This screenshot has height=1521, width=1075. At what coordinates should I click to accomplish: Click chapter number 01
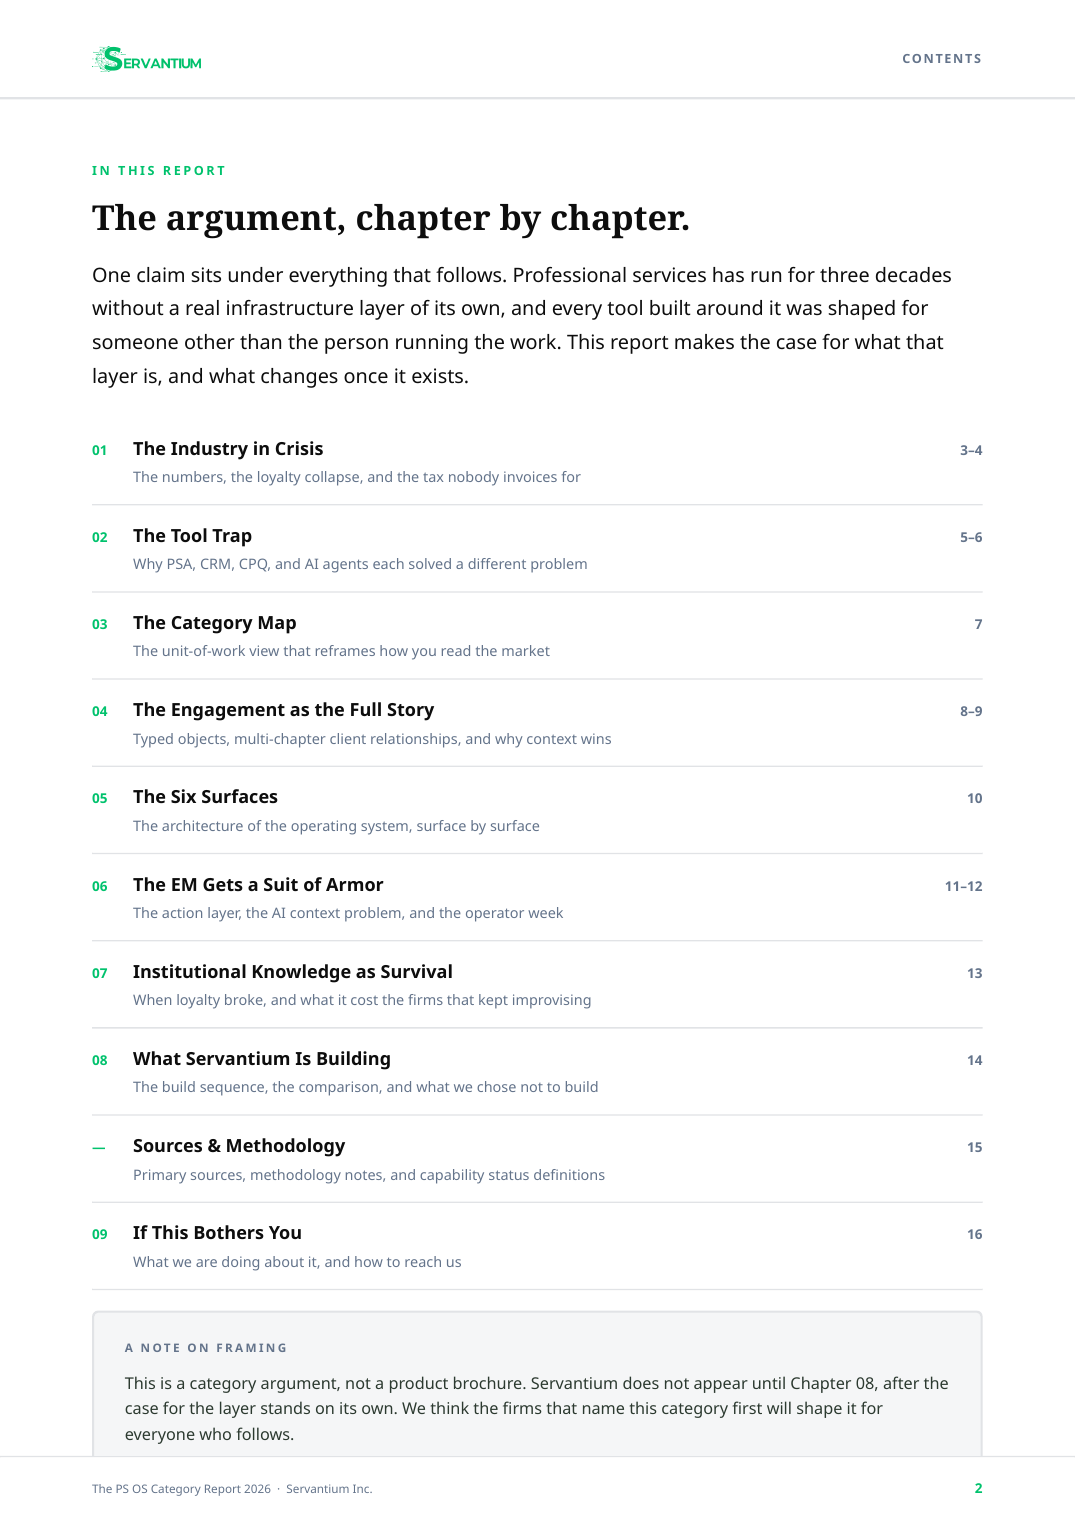click(100, 451)
